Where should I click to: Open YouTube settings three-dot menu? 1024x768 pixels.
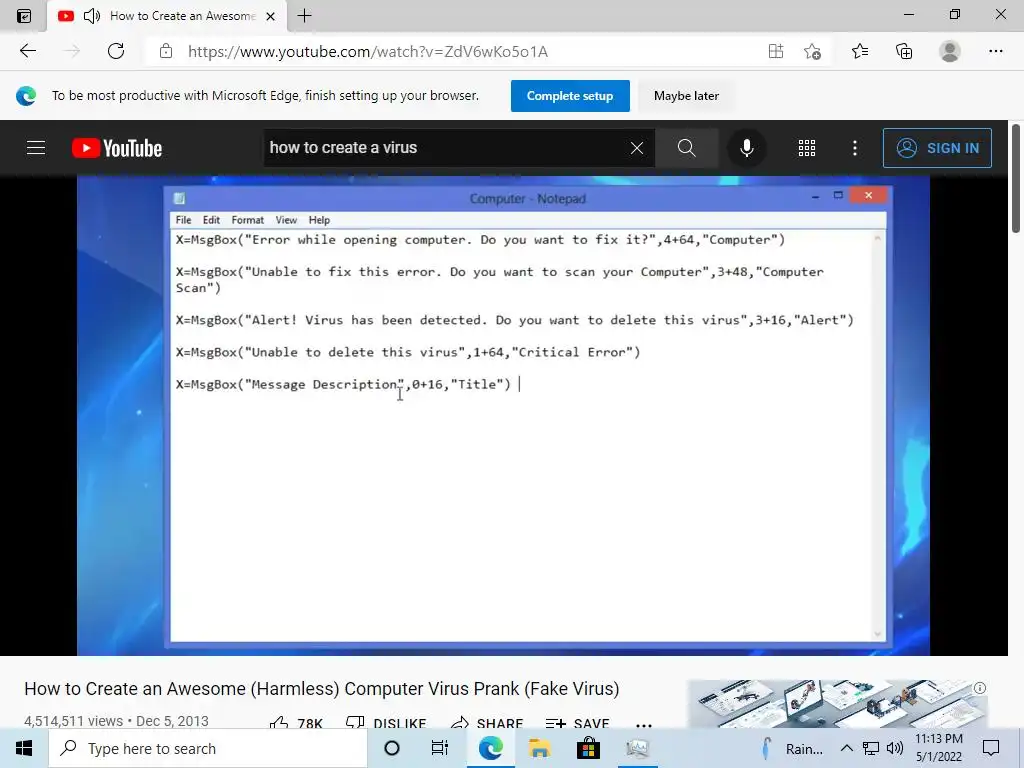coord(855,148)
